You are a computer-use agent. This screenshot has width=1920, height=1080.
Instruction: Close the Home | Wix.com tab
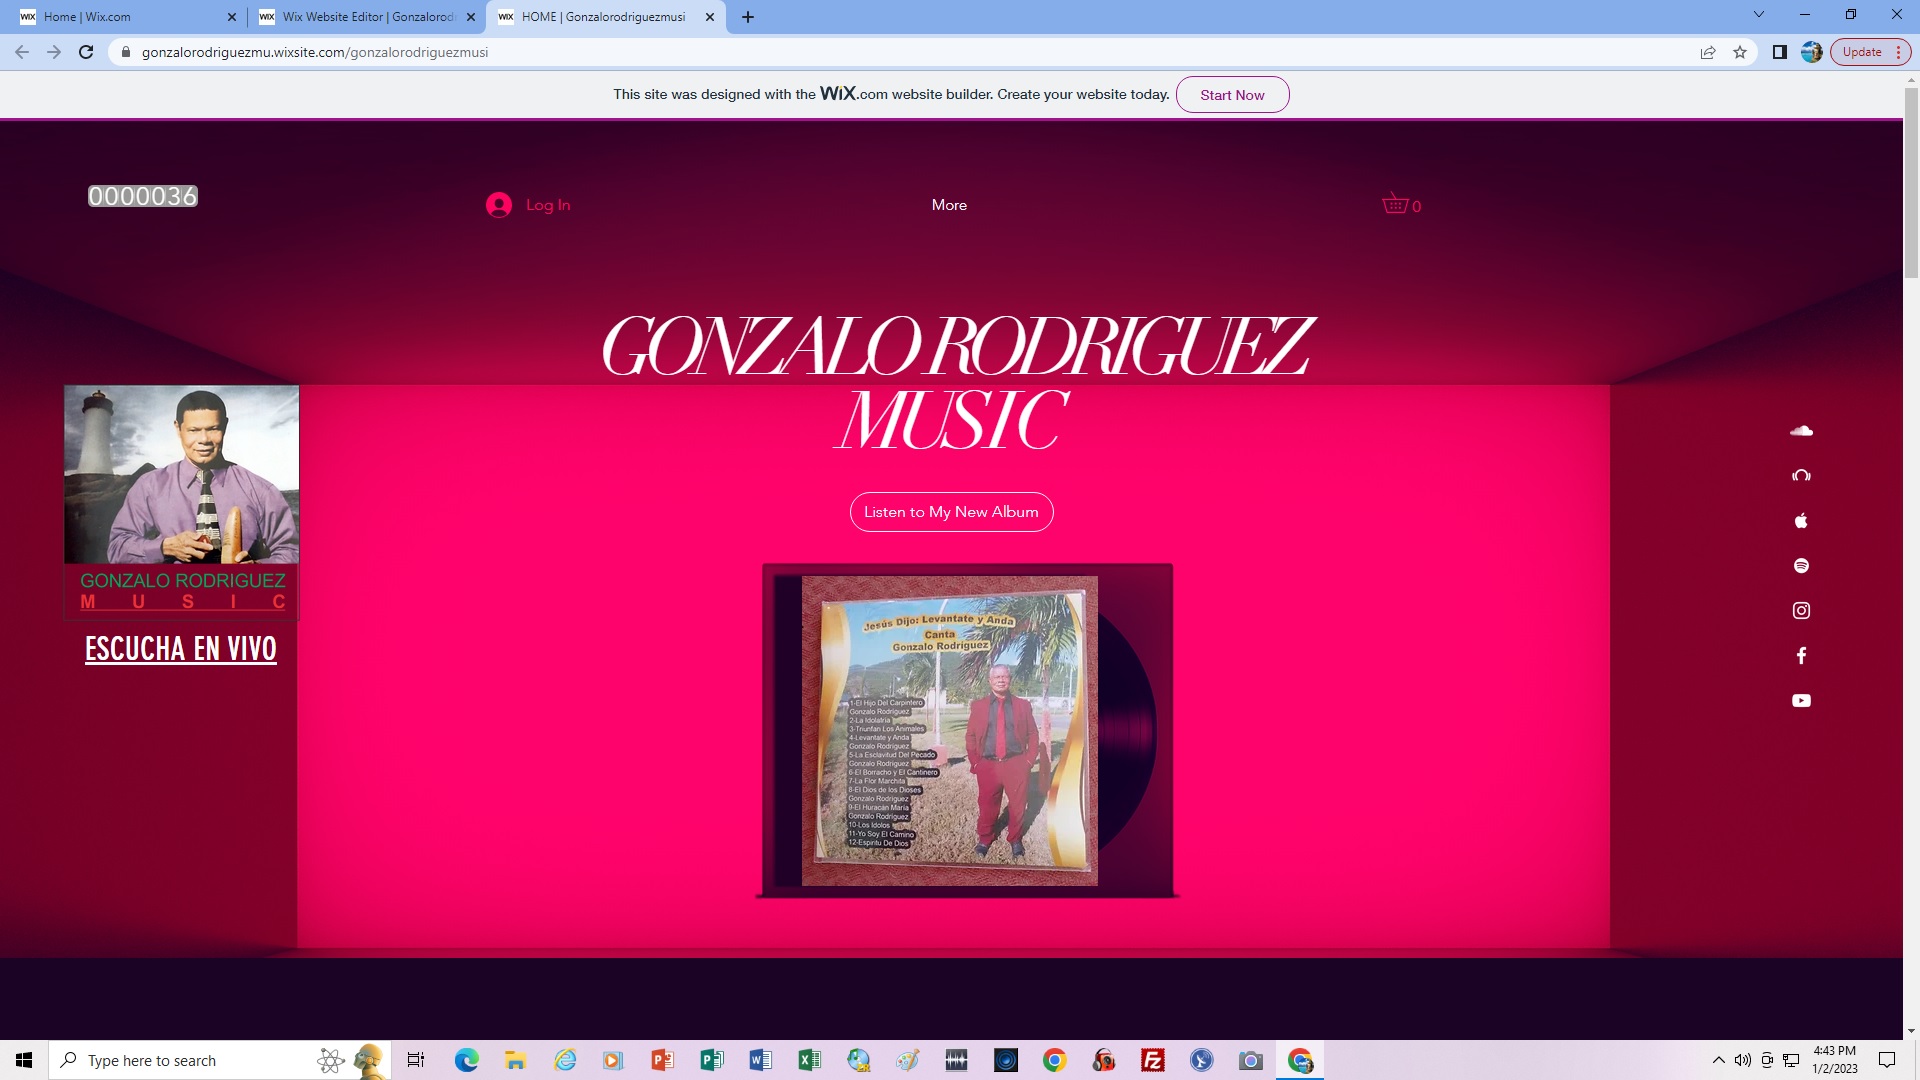232,17
